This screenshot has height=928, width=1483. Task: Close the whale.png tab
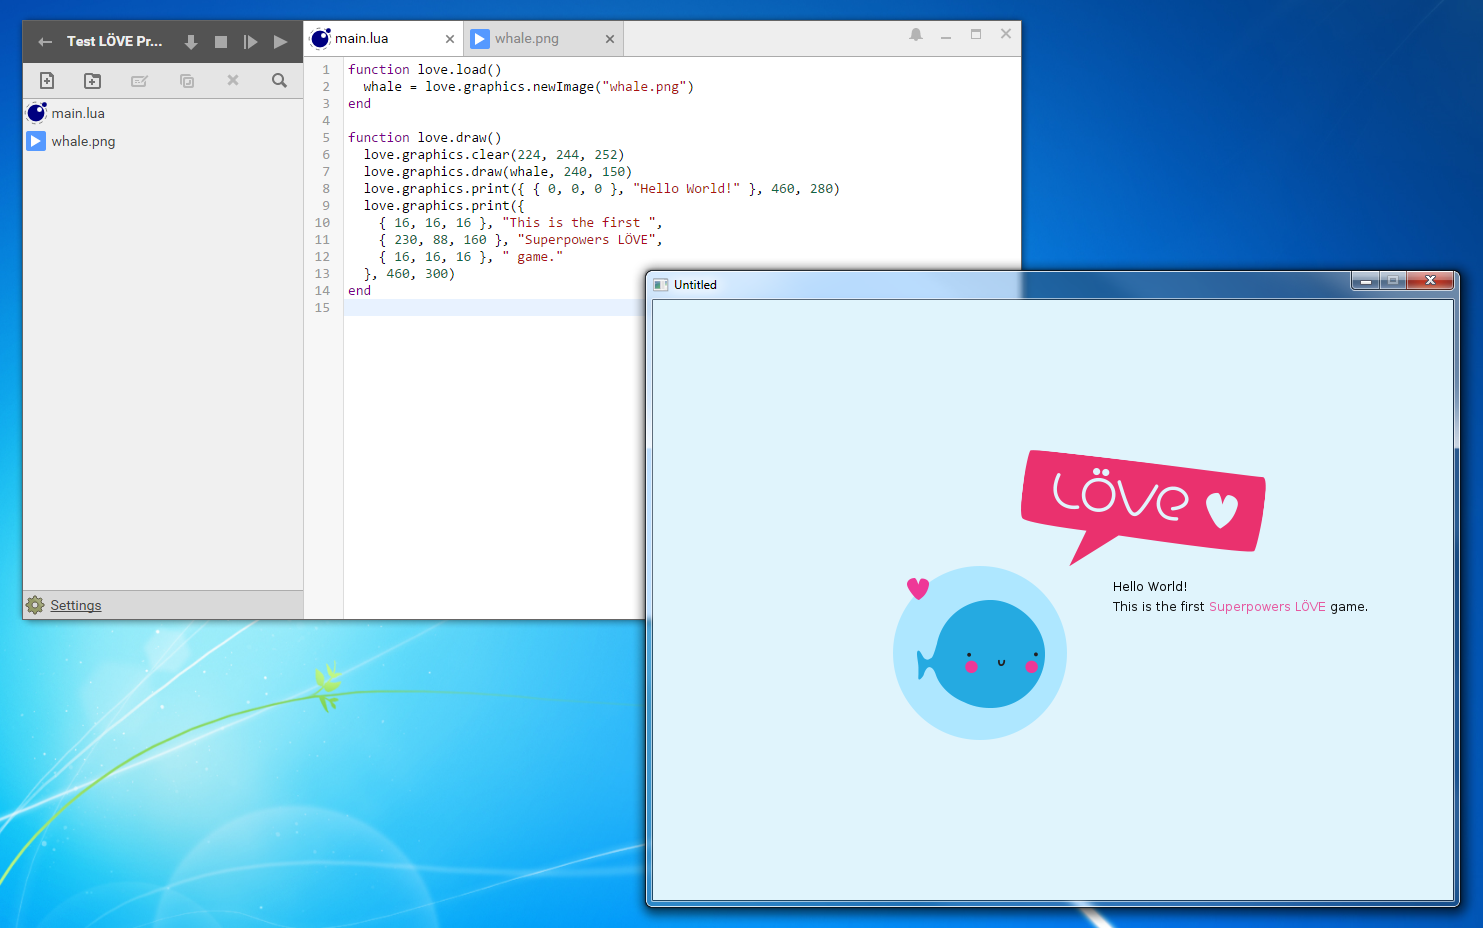[610, 39]
